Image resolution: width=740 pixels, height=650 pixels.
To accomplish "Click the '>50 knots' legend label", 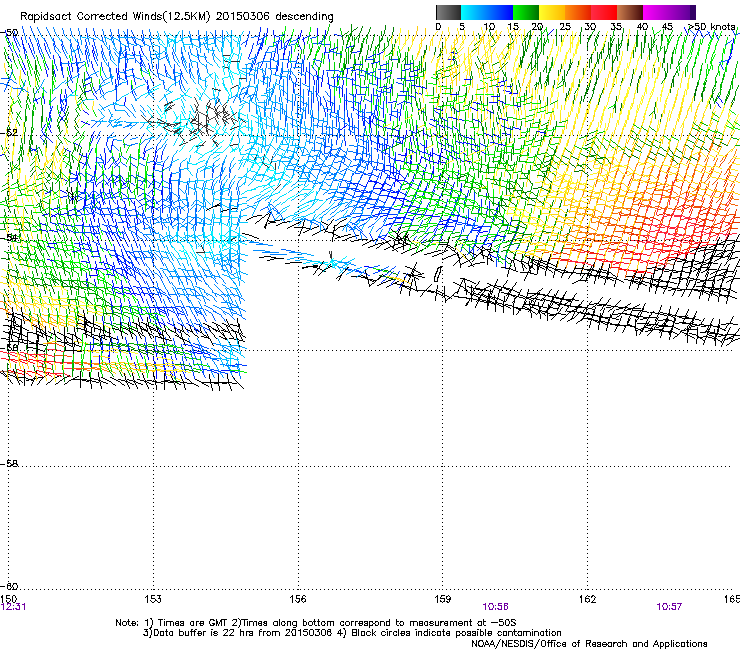I will [x=711, y=27].
